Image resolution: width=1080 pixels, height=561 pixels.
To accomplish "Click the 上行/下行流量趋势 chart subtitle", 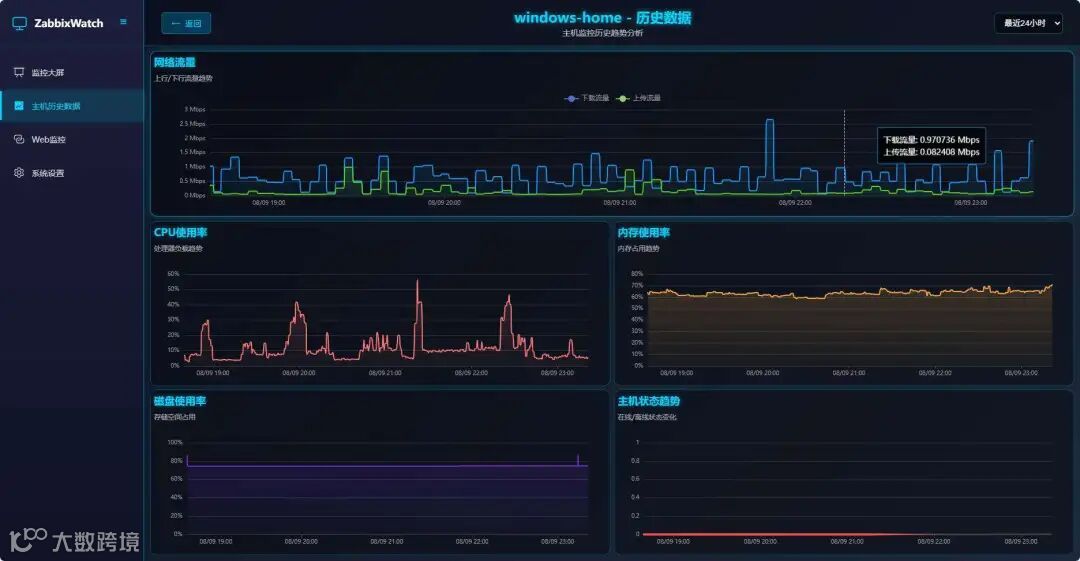I will (x=183, y=79).
